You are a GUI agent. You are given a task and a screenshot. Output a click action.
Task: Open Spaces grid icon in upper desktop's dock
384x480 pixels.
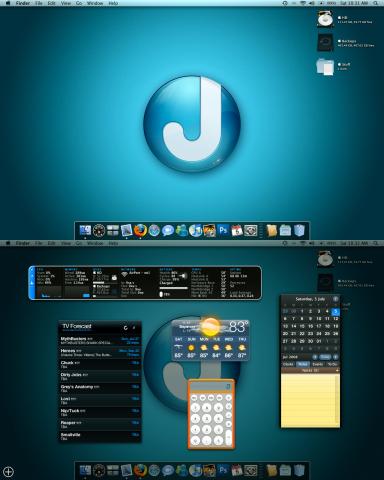(113, 230)
